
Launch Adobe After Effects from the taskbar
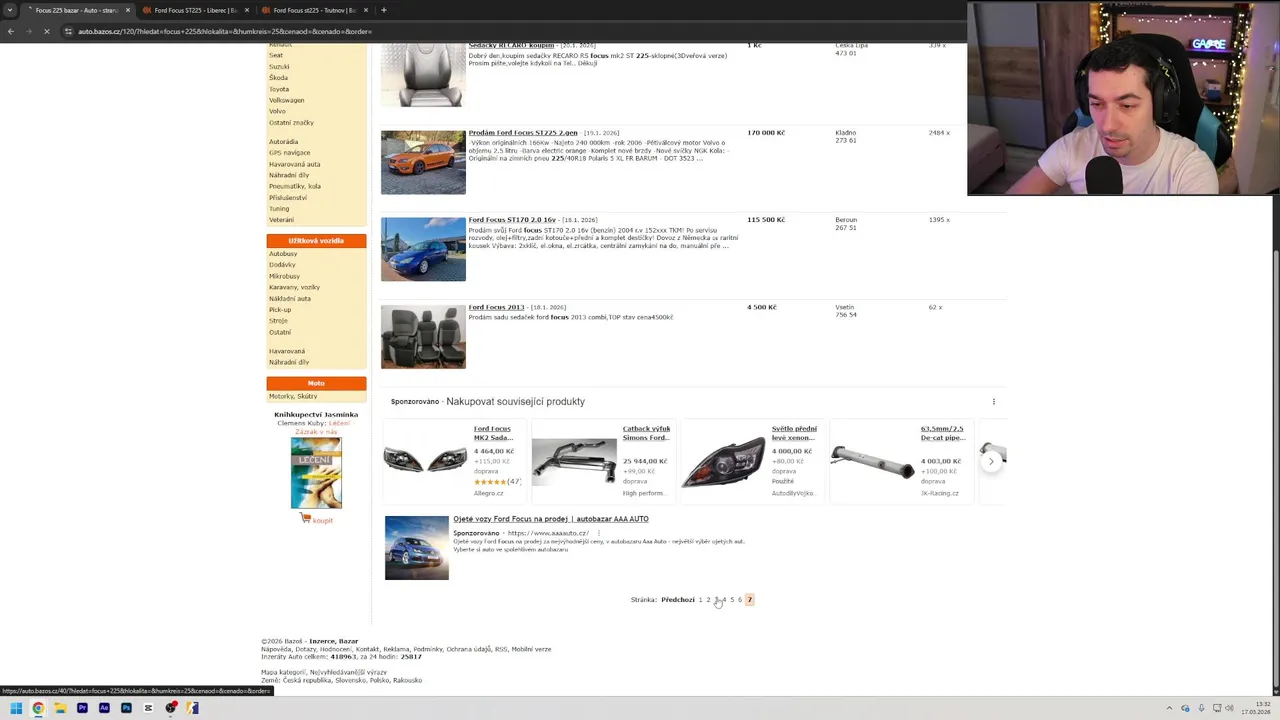pyautogui.click(x=104, y=708)
